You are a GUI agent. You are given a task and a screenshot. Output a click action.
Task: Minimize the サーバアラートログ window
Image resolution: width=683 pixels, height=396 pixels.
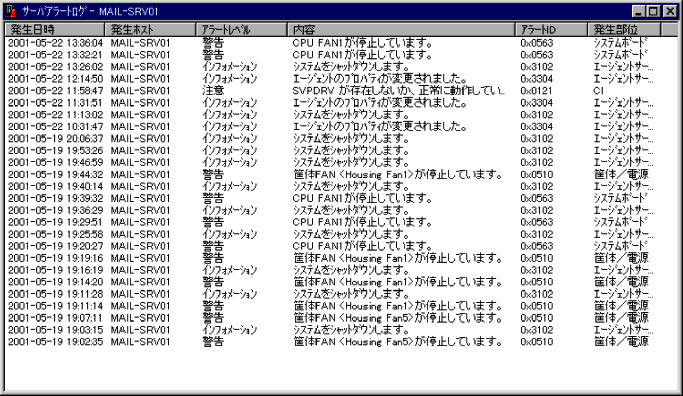click(x=639, y=11)
